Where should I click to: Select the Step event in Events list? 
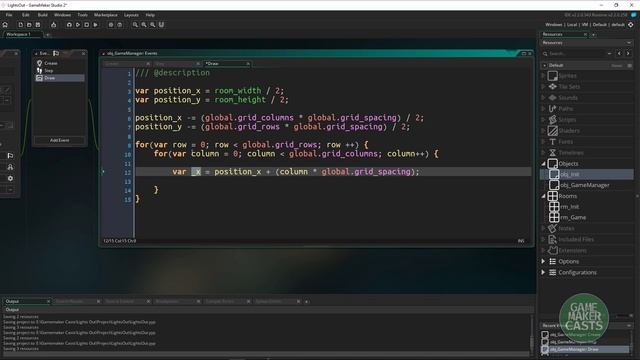pos(60,71)
